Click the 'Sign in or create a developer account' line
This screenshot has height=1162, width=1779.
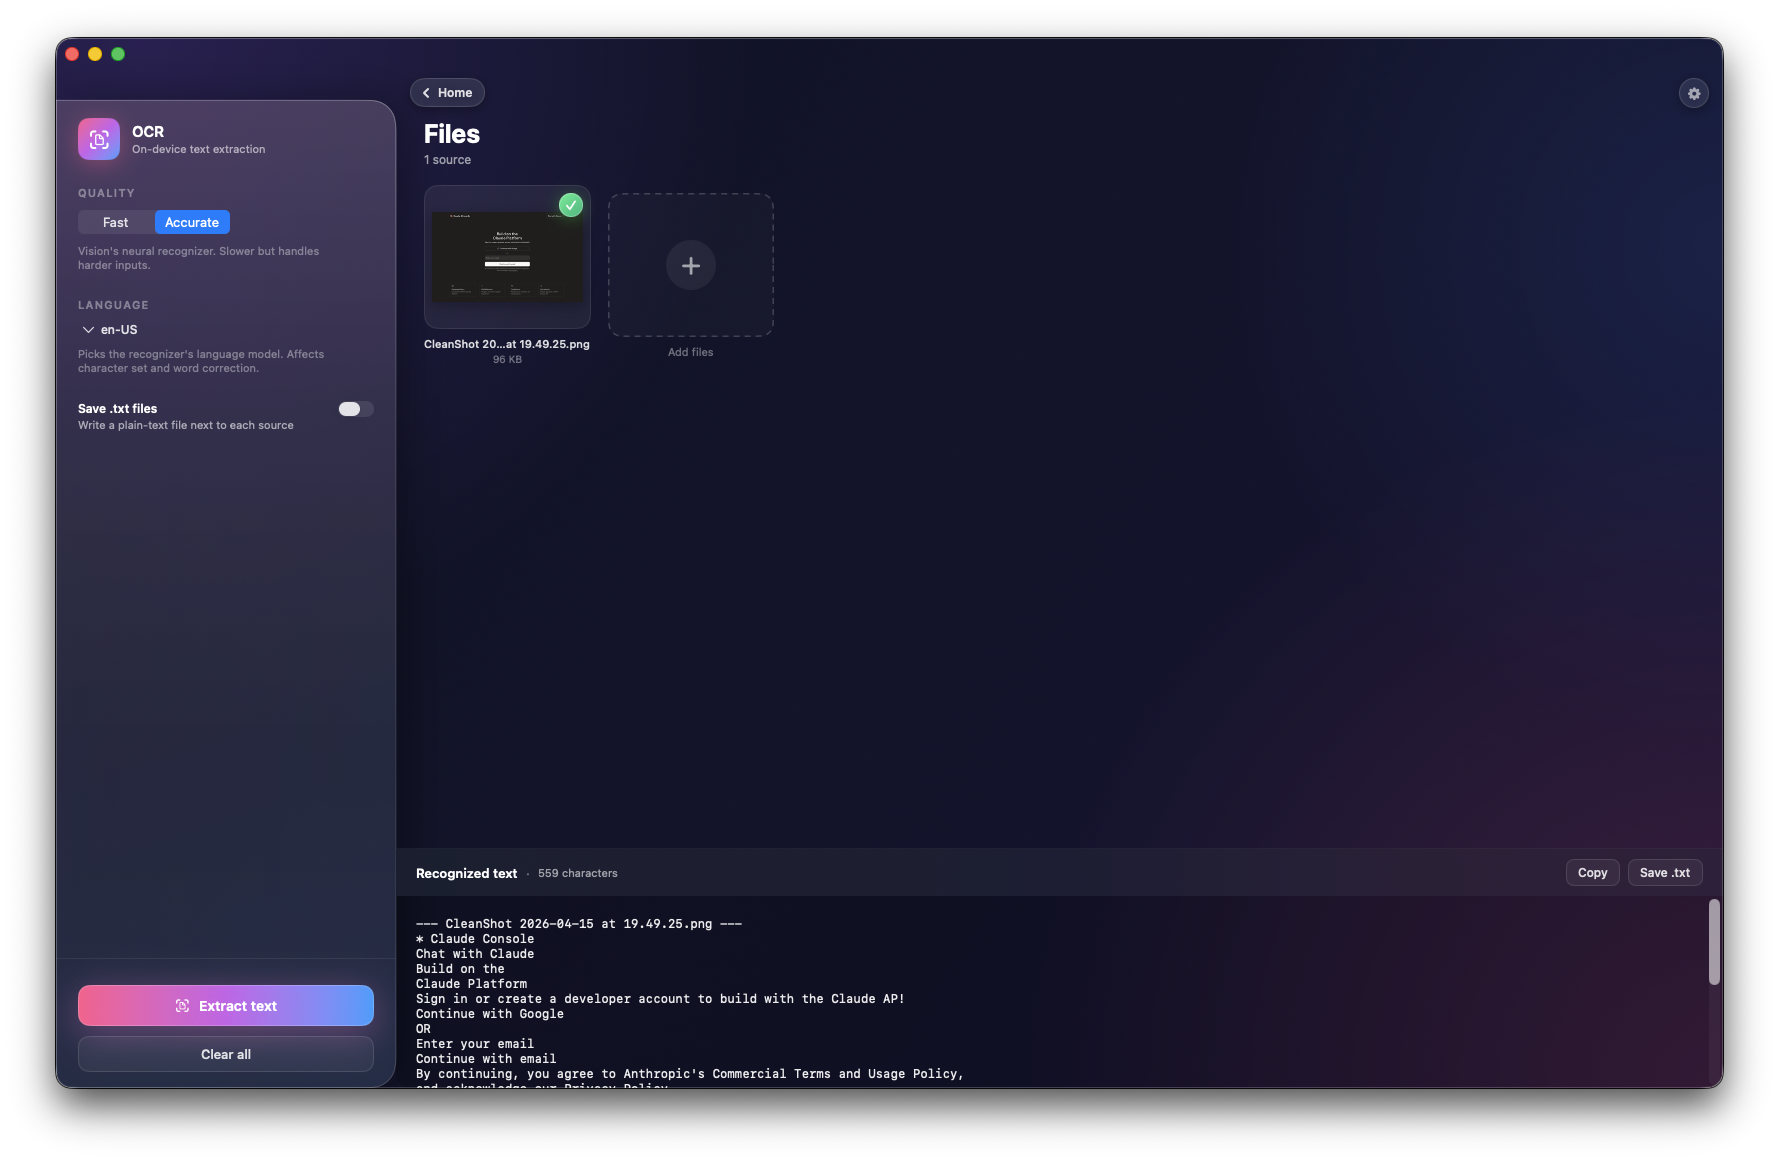click(x=660, y=999)
